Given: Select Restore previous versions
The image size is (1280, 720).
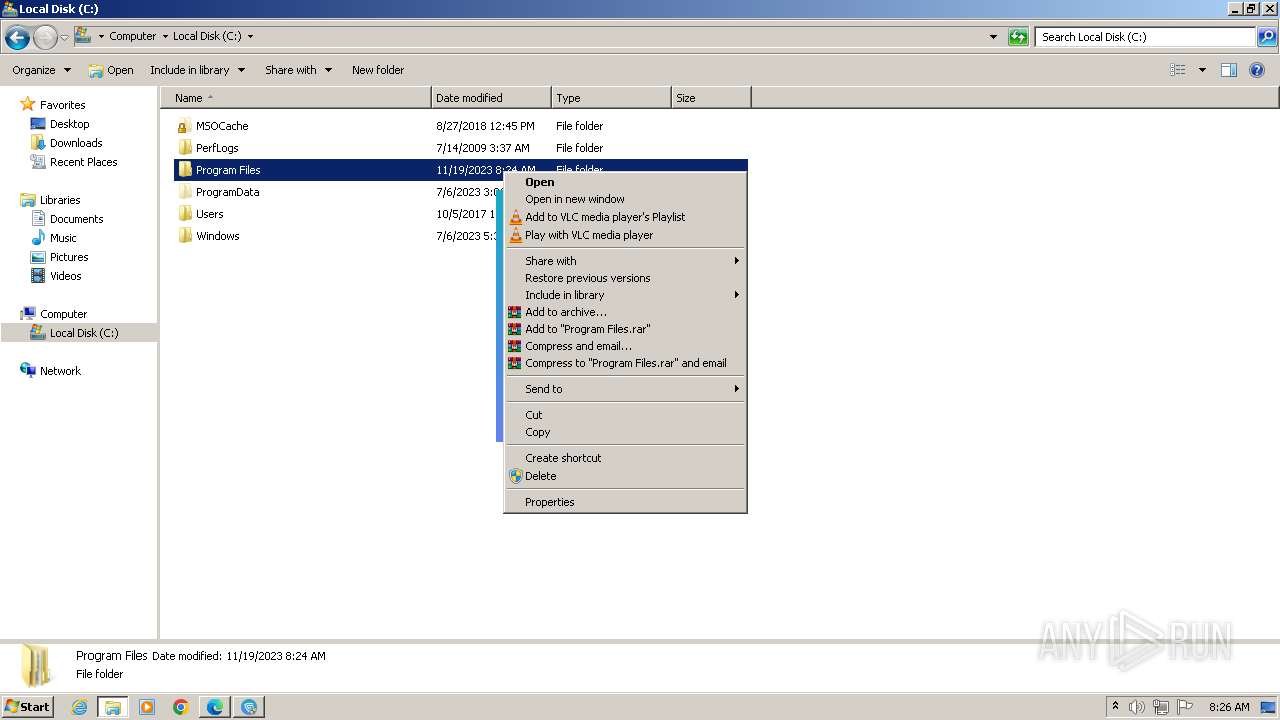Looking at the screenshot, I should pyautogui.click(x=626, y=278).
